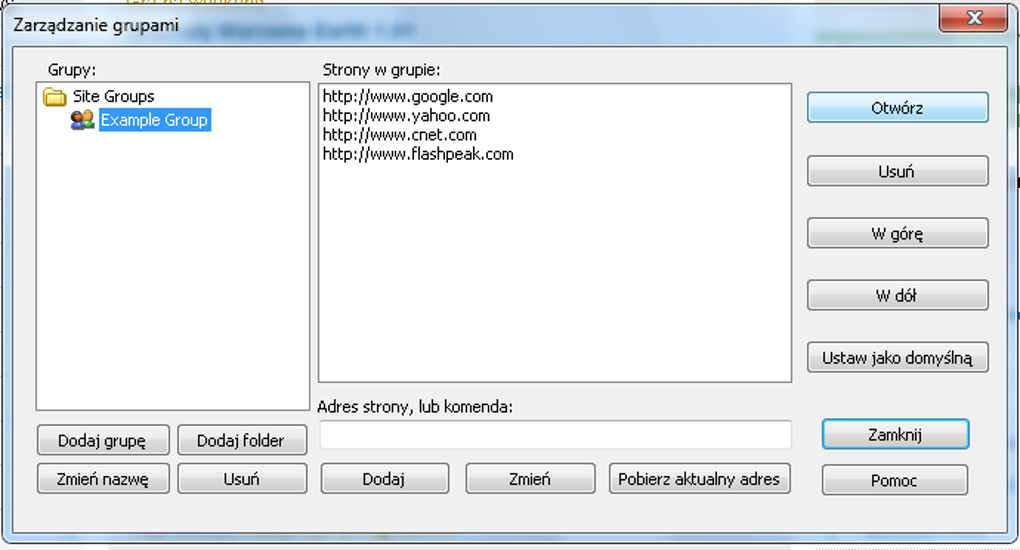Click Pobierz aktualny adres button
Viewport: 1020px width, 550px height.
coord(699,479)
